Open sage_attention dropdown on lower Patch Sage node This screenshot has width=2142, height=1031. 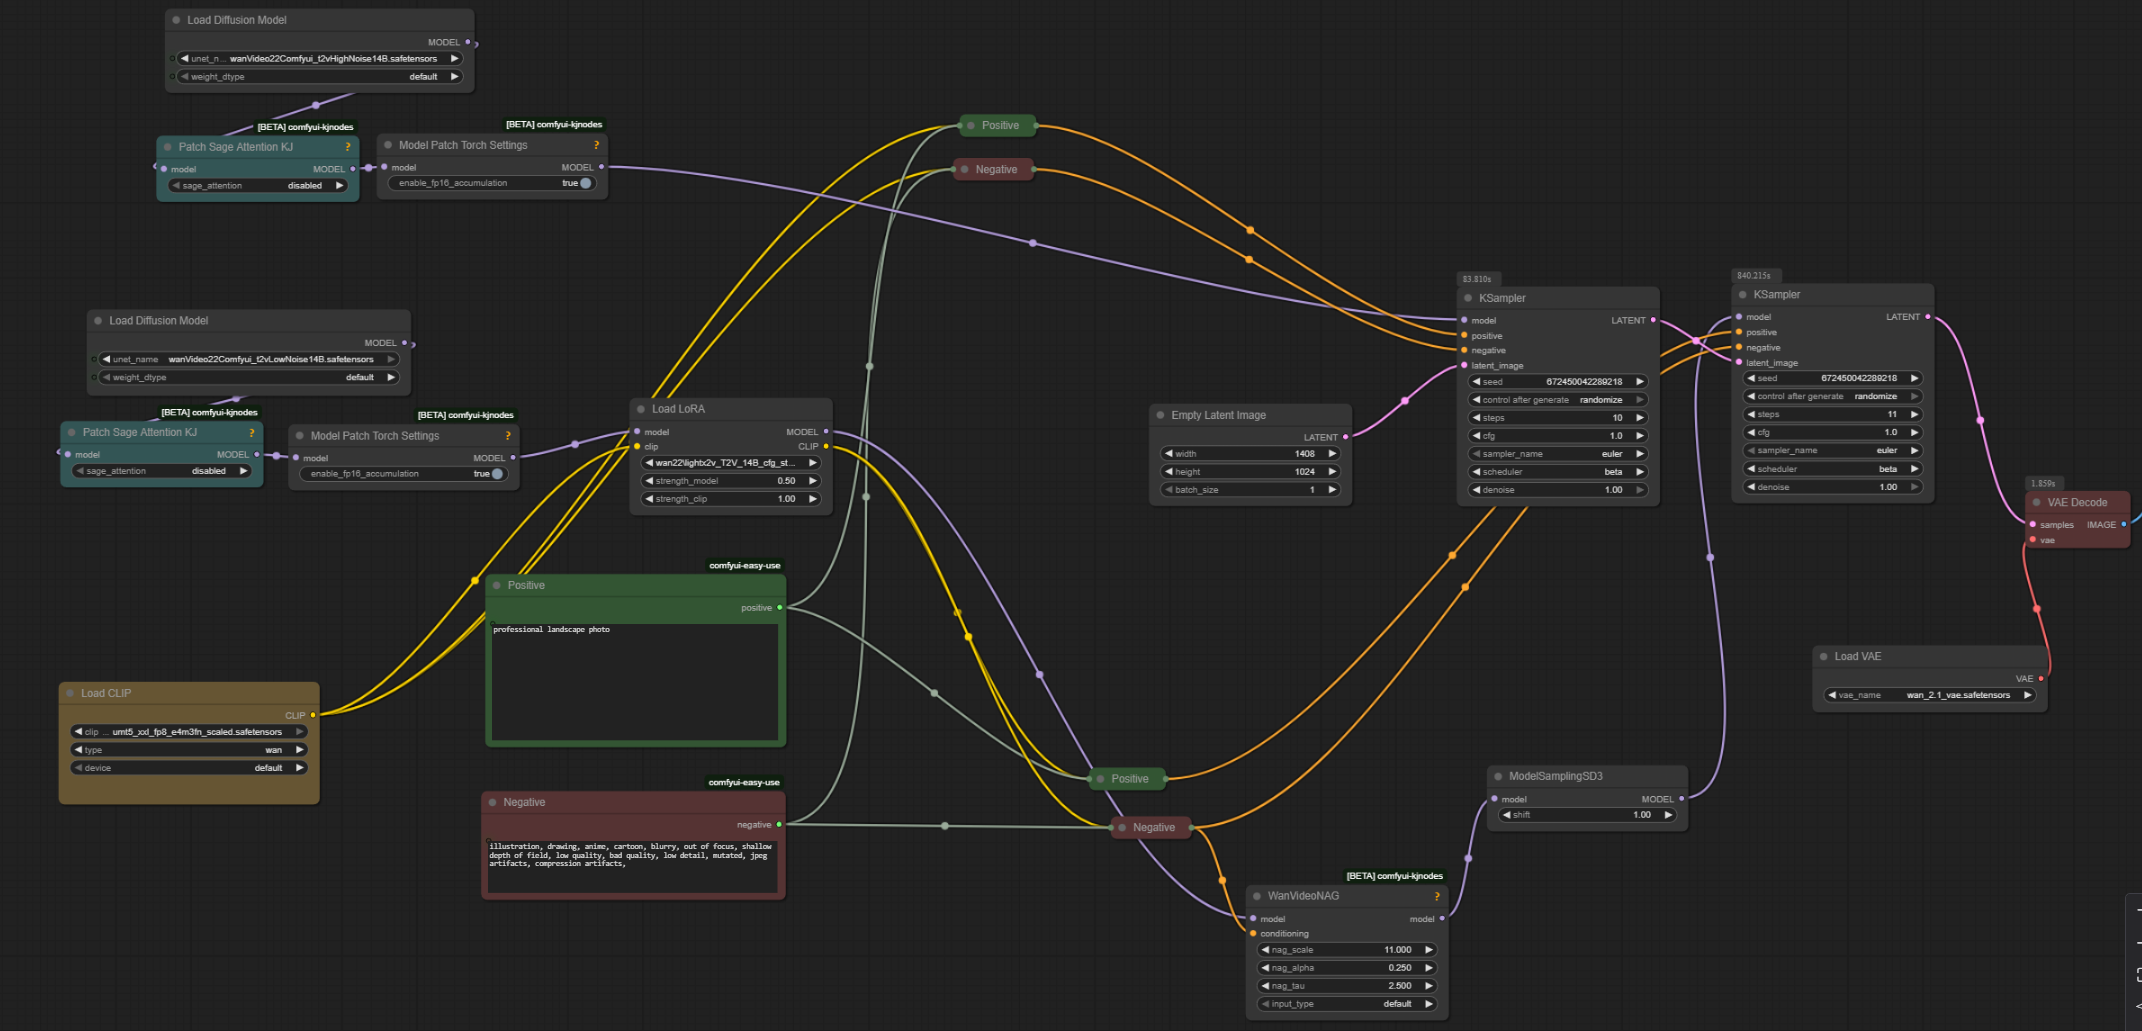click(162, 471)
